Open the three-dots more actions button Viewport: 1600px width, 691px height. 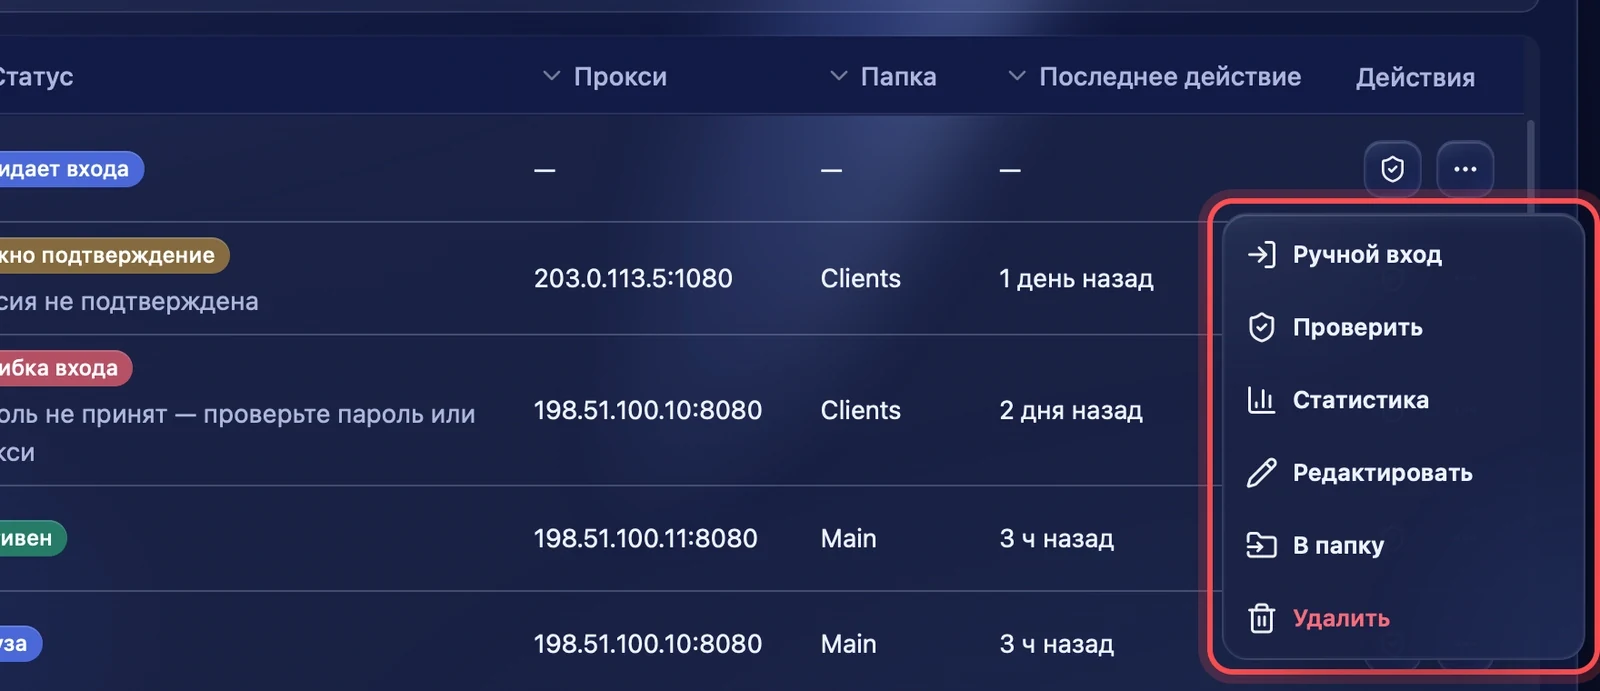1465,169
